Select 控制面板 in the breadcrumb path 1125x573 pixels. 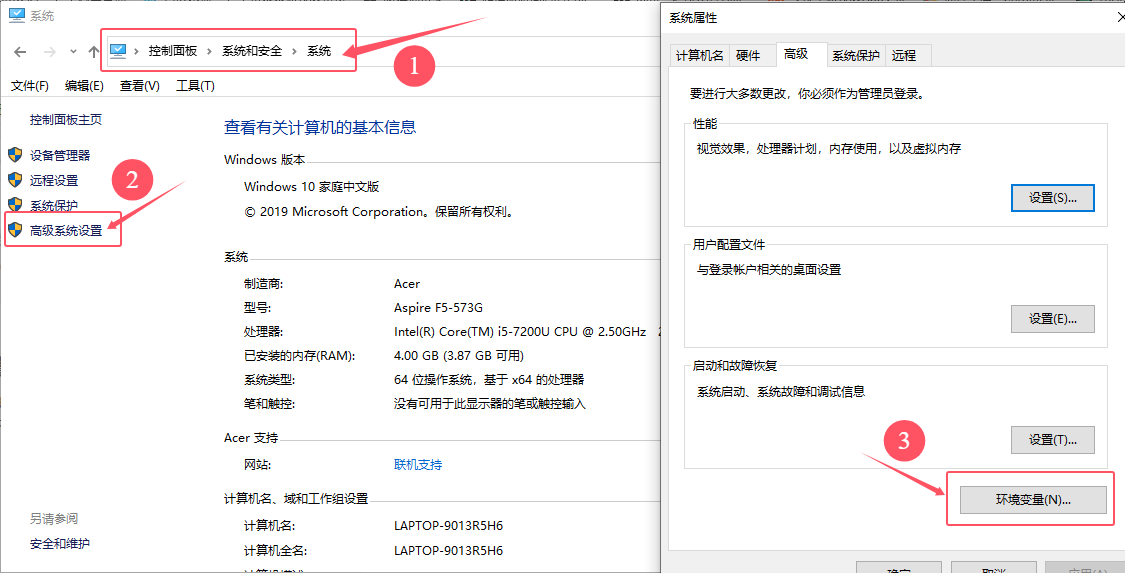[x=173, y=51]
